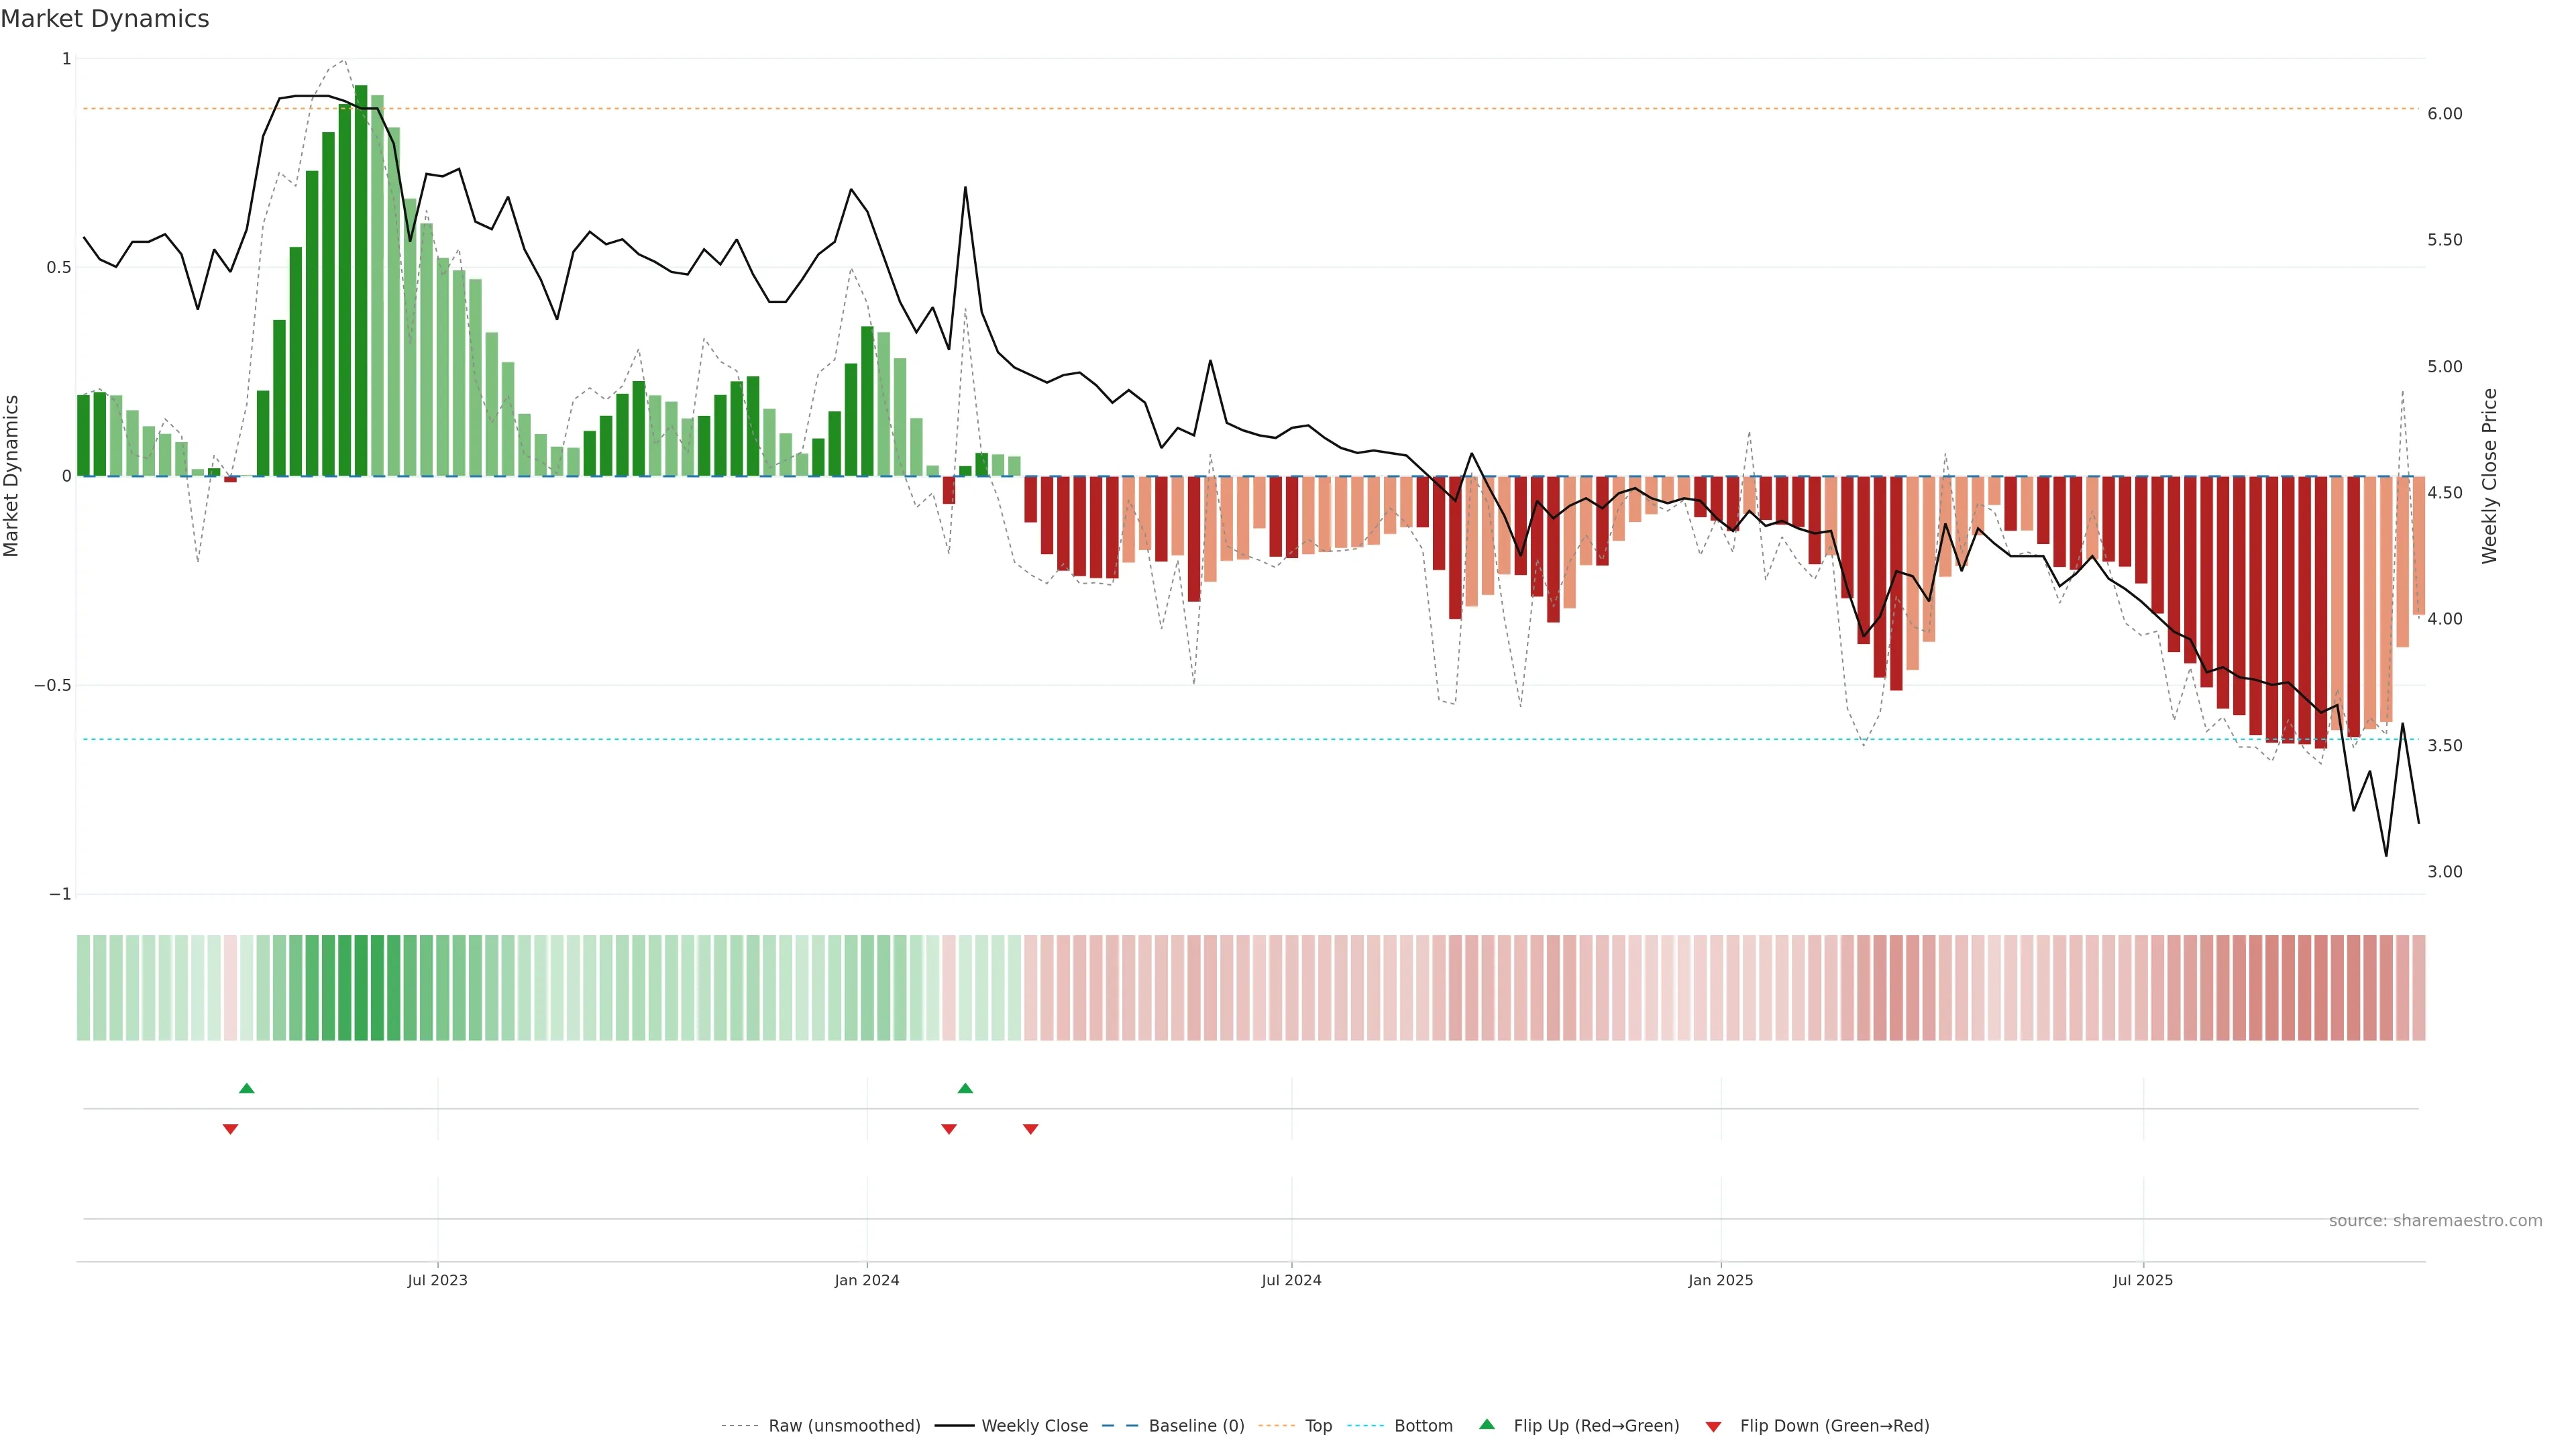Click the Jan 2025 axis label
Screen dimensions: 2576x1449
1720,1280
